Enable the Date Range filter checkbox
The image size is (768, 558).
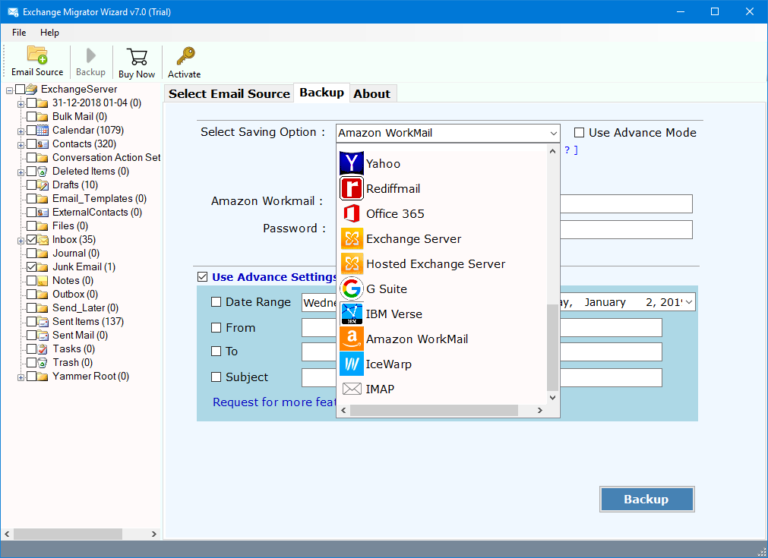click(x=216, y=302)
